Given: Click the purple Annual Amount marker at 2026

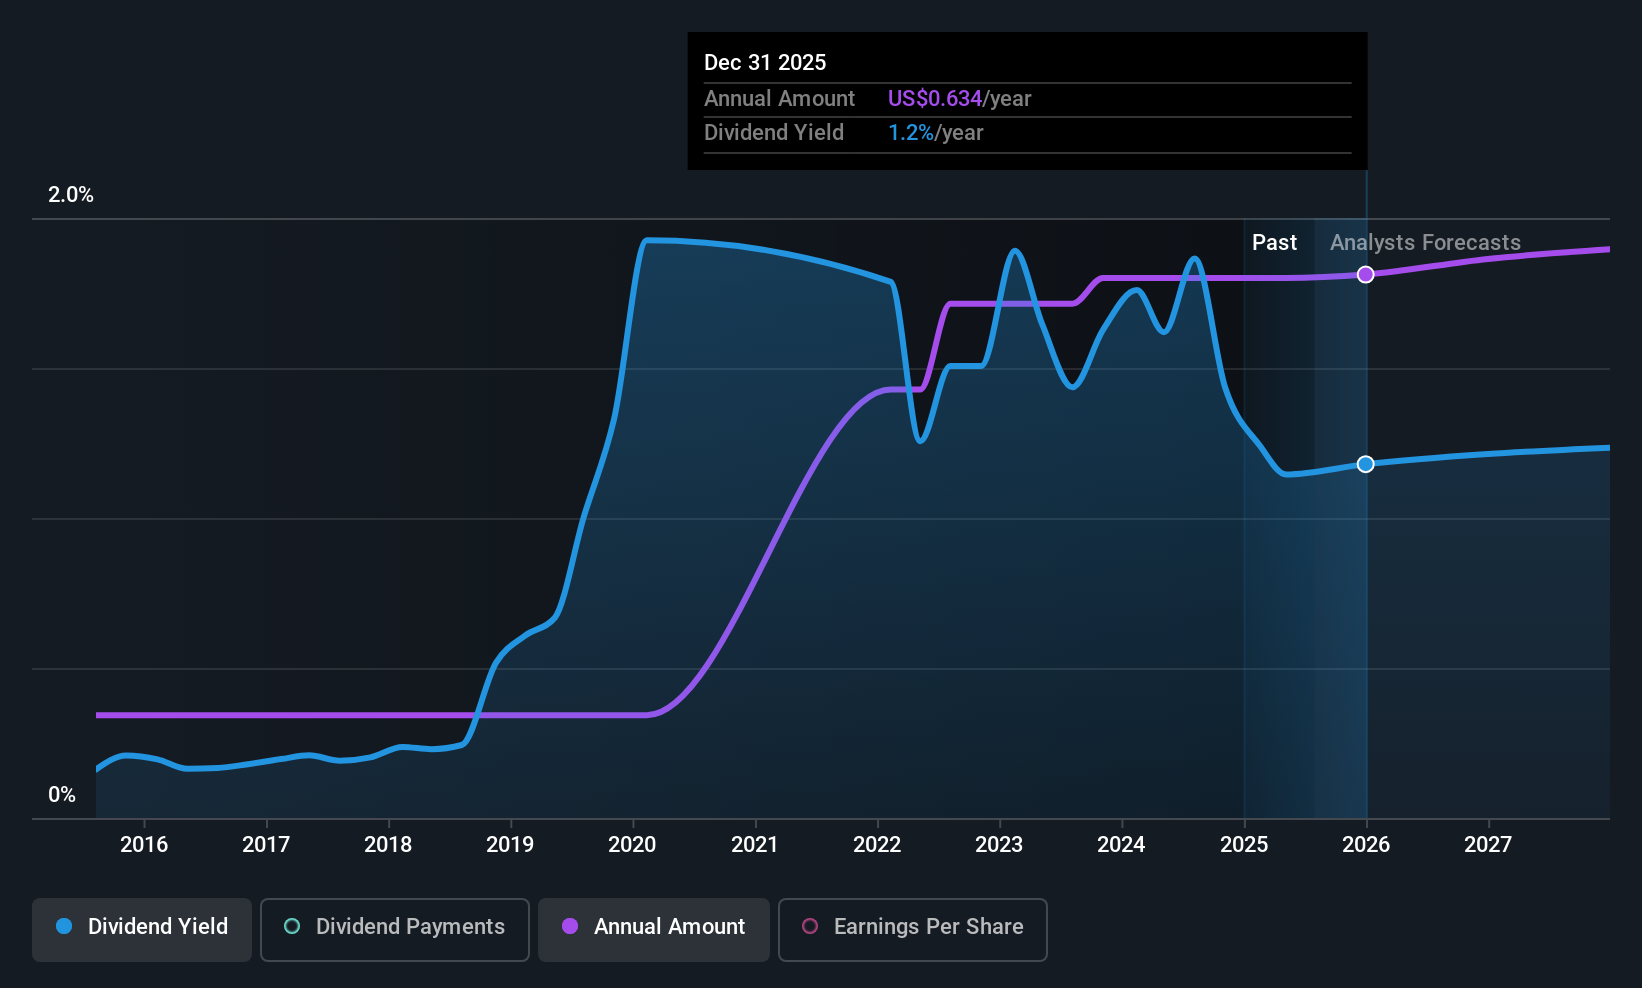Looking at the screenshot, I should (1366, 274).
